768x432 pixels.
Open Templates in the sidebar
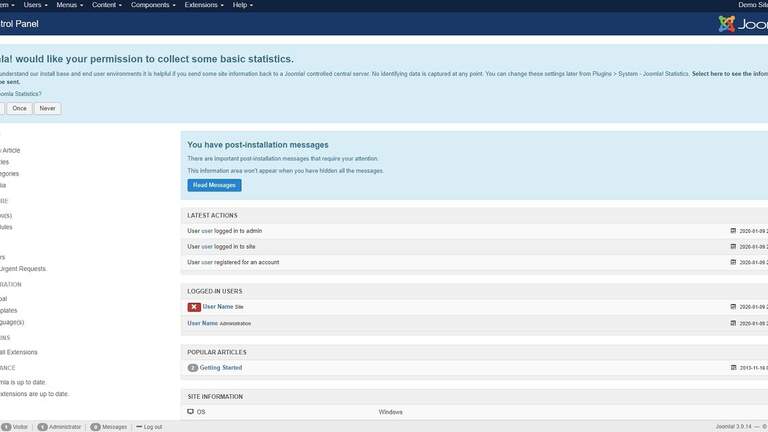tap(8, 311)
